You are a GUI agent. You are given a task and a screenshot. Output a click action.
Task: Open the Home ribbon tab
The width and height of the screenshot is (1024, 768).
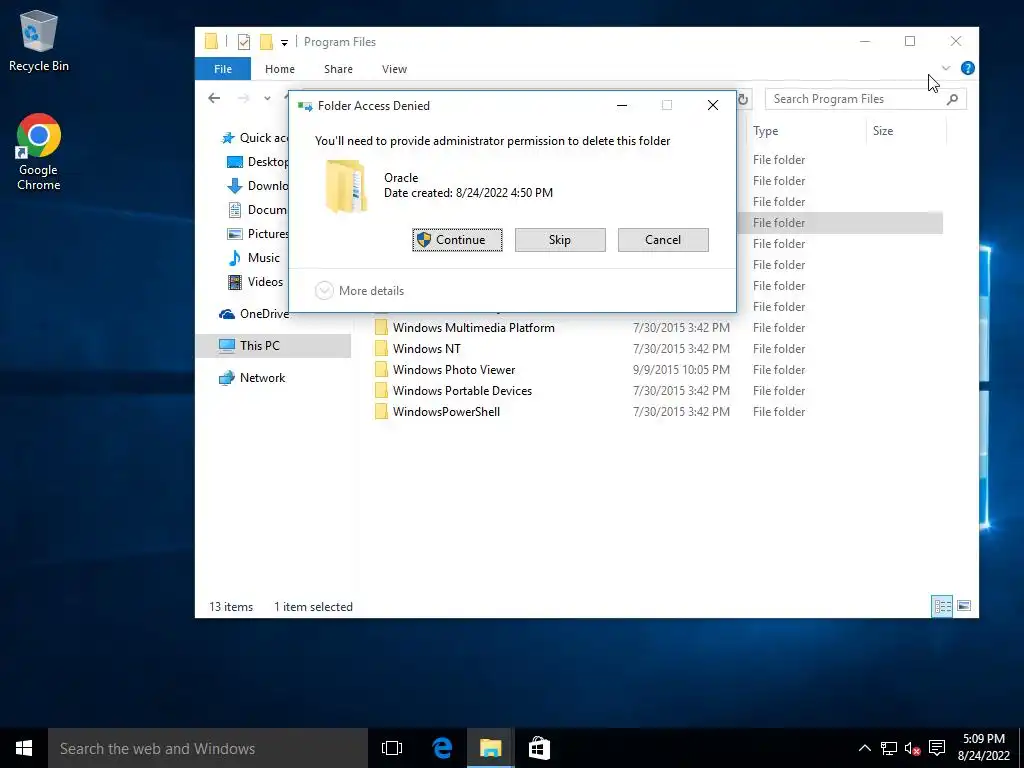[x=280, y=69]
